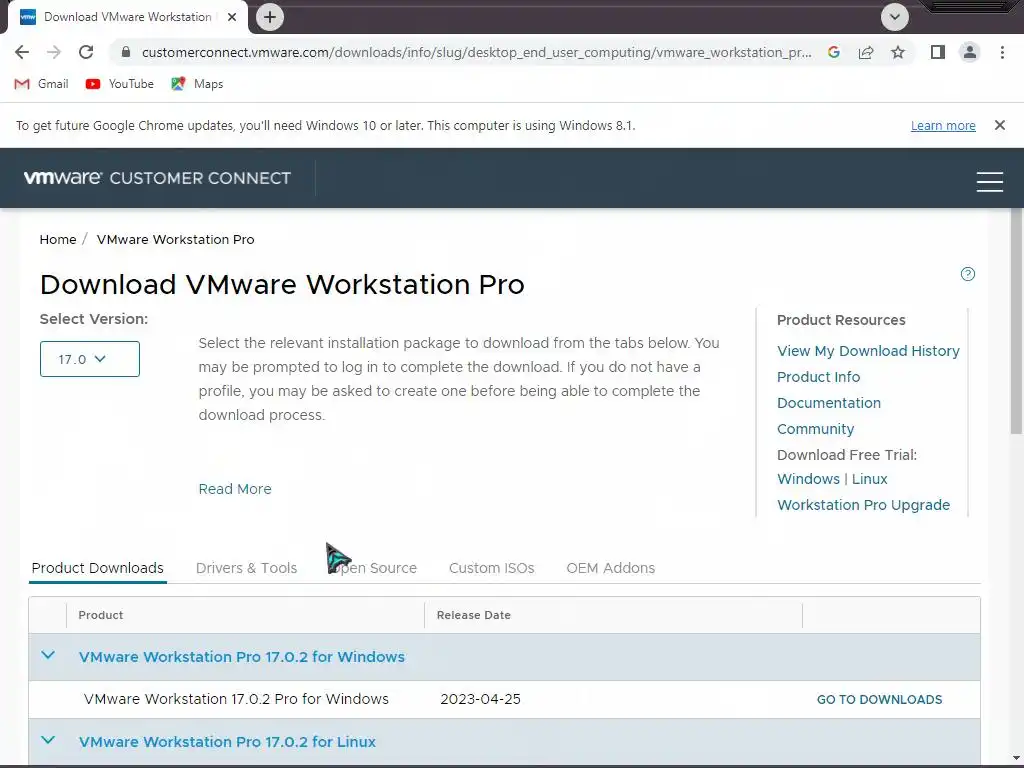
Task: Click VMware Workstation Pro 17.0.2 for Windows heading
Action: point(242,657)
